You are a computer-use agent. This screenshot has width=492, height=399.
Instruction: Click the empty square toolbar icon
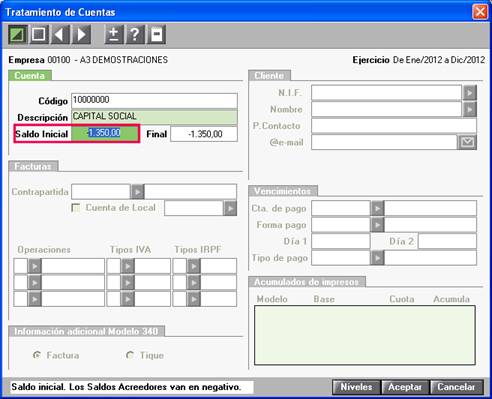pyautogui.click(x=39, y=34)
